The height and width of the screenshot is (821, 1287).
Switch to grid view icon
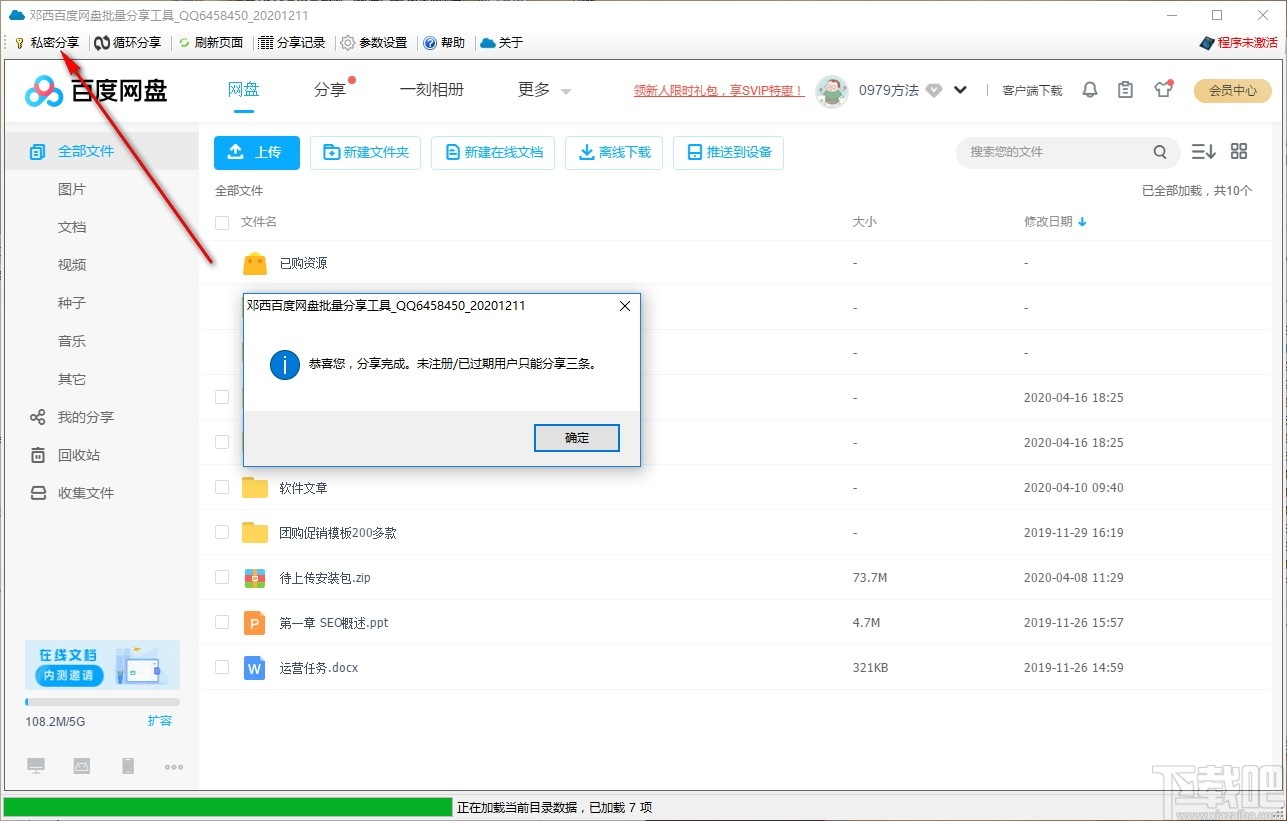tap(1239, 152)
